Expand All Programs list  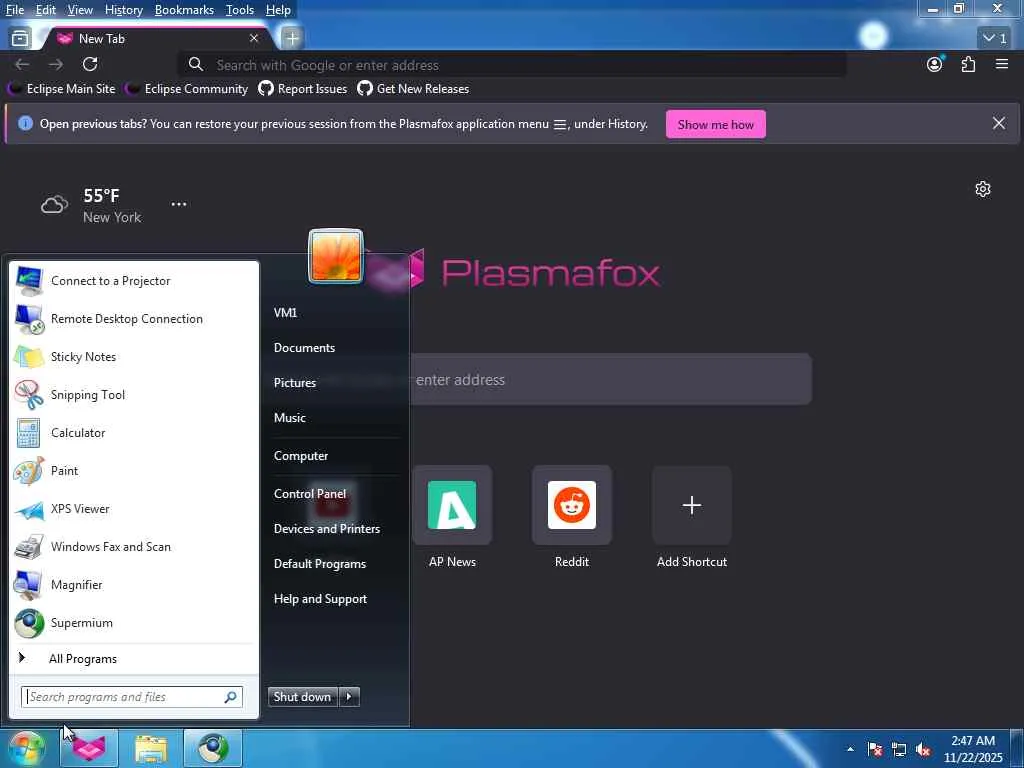click(134, 659)
